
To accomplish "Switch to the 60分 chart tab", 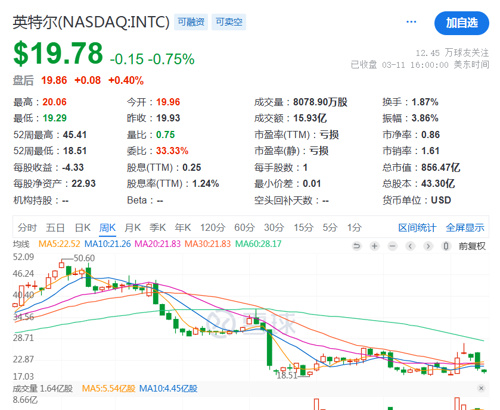I will click(x=244, y=228).
